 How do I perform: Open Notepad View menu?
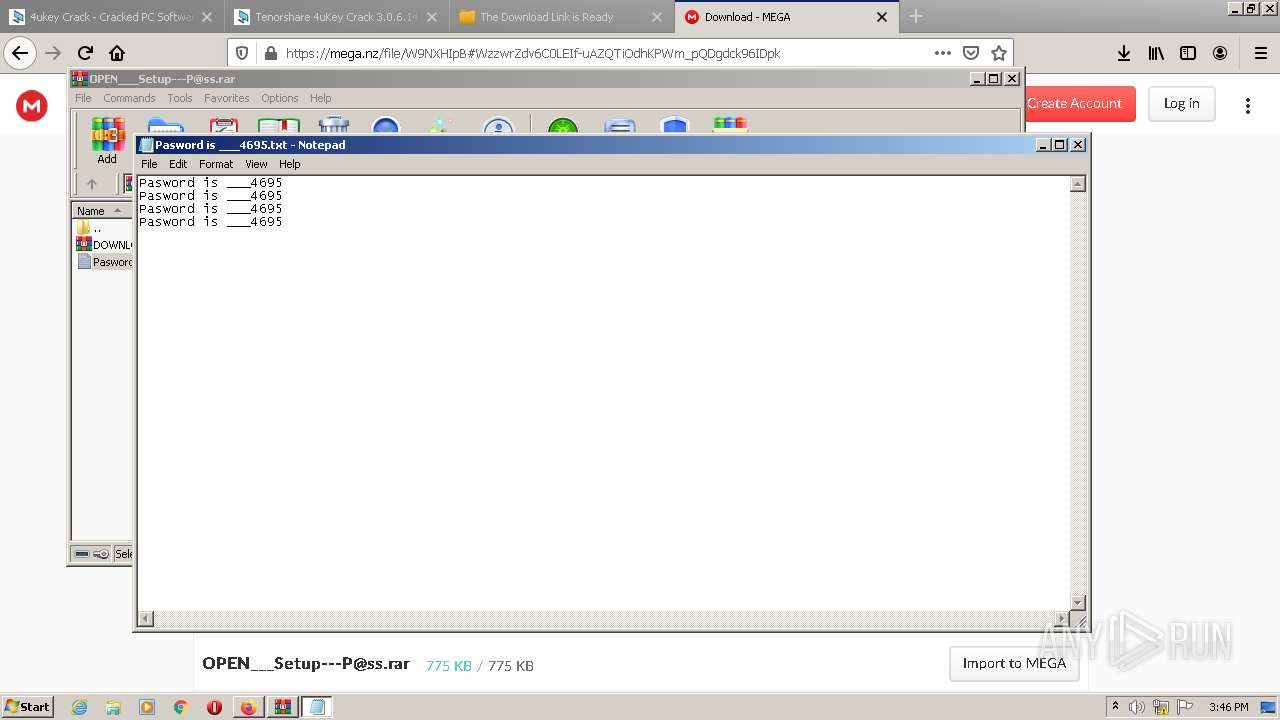click(x=256, y=164)
